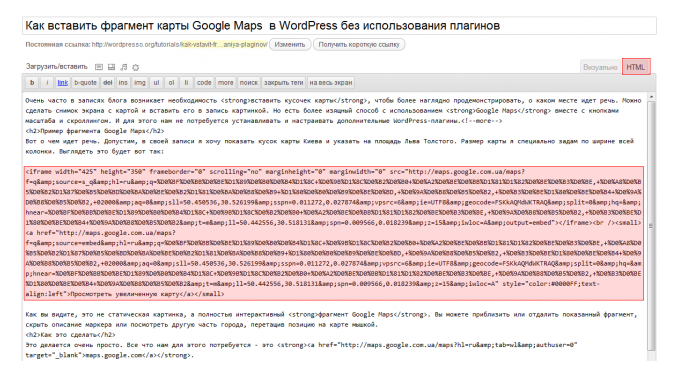The width and height of the screenshot is (674, 391).
Task: Click the code quicktag button
Action: coord(204,82)
